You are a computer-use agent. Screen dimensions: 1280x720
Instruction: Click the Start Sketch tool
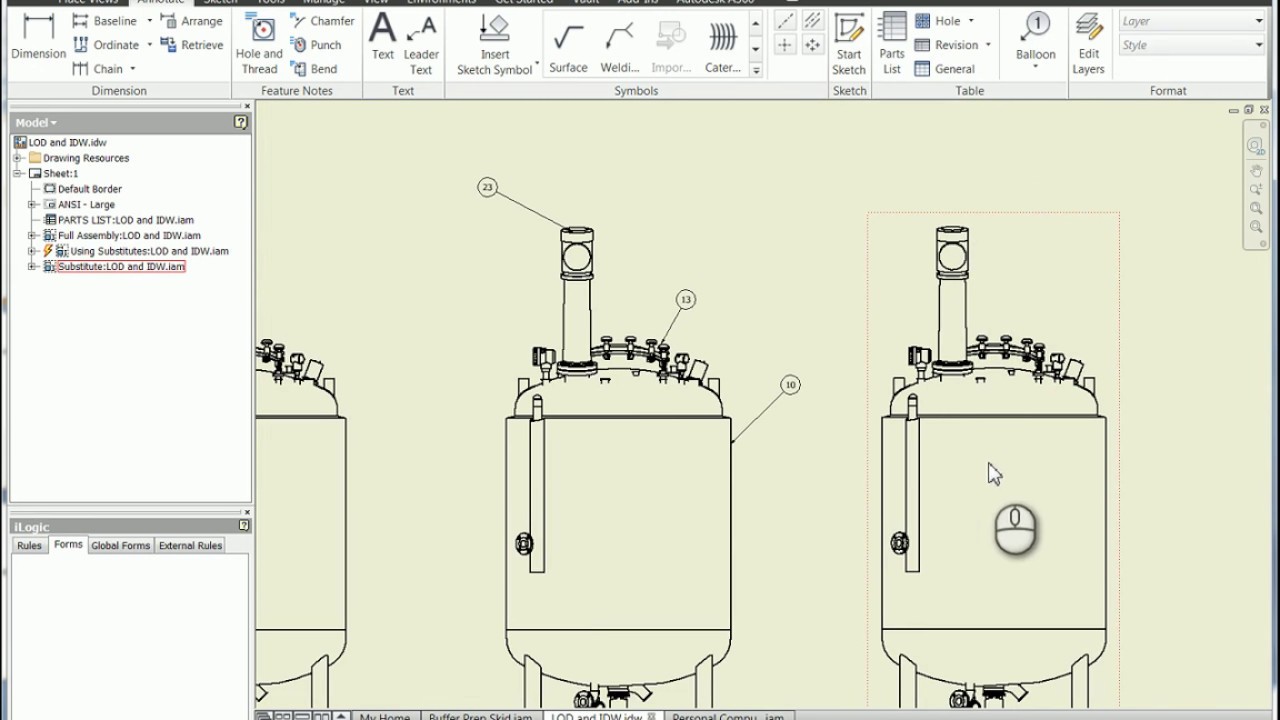click(849, 44)
